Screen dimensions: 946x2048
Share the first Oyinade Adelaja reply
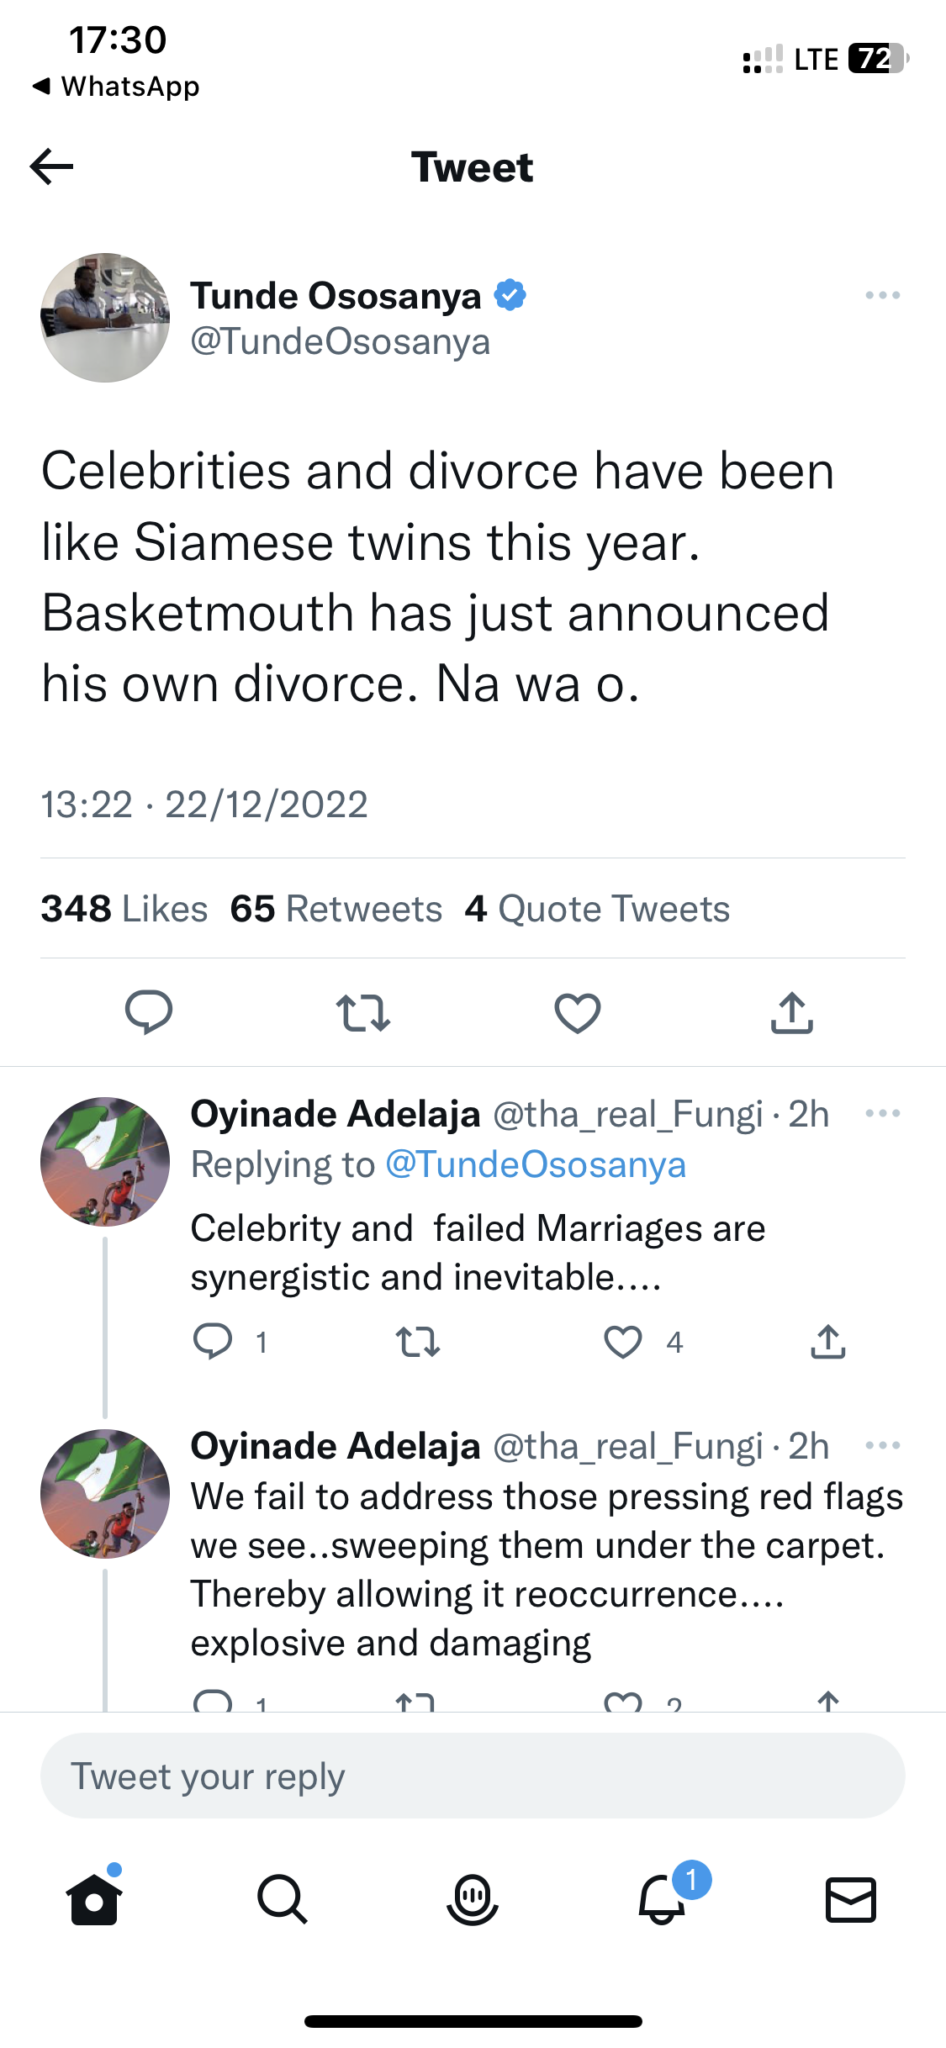click(x=828, y=1342)
